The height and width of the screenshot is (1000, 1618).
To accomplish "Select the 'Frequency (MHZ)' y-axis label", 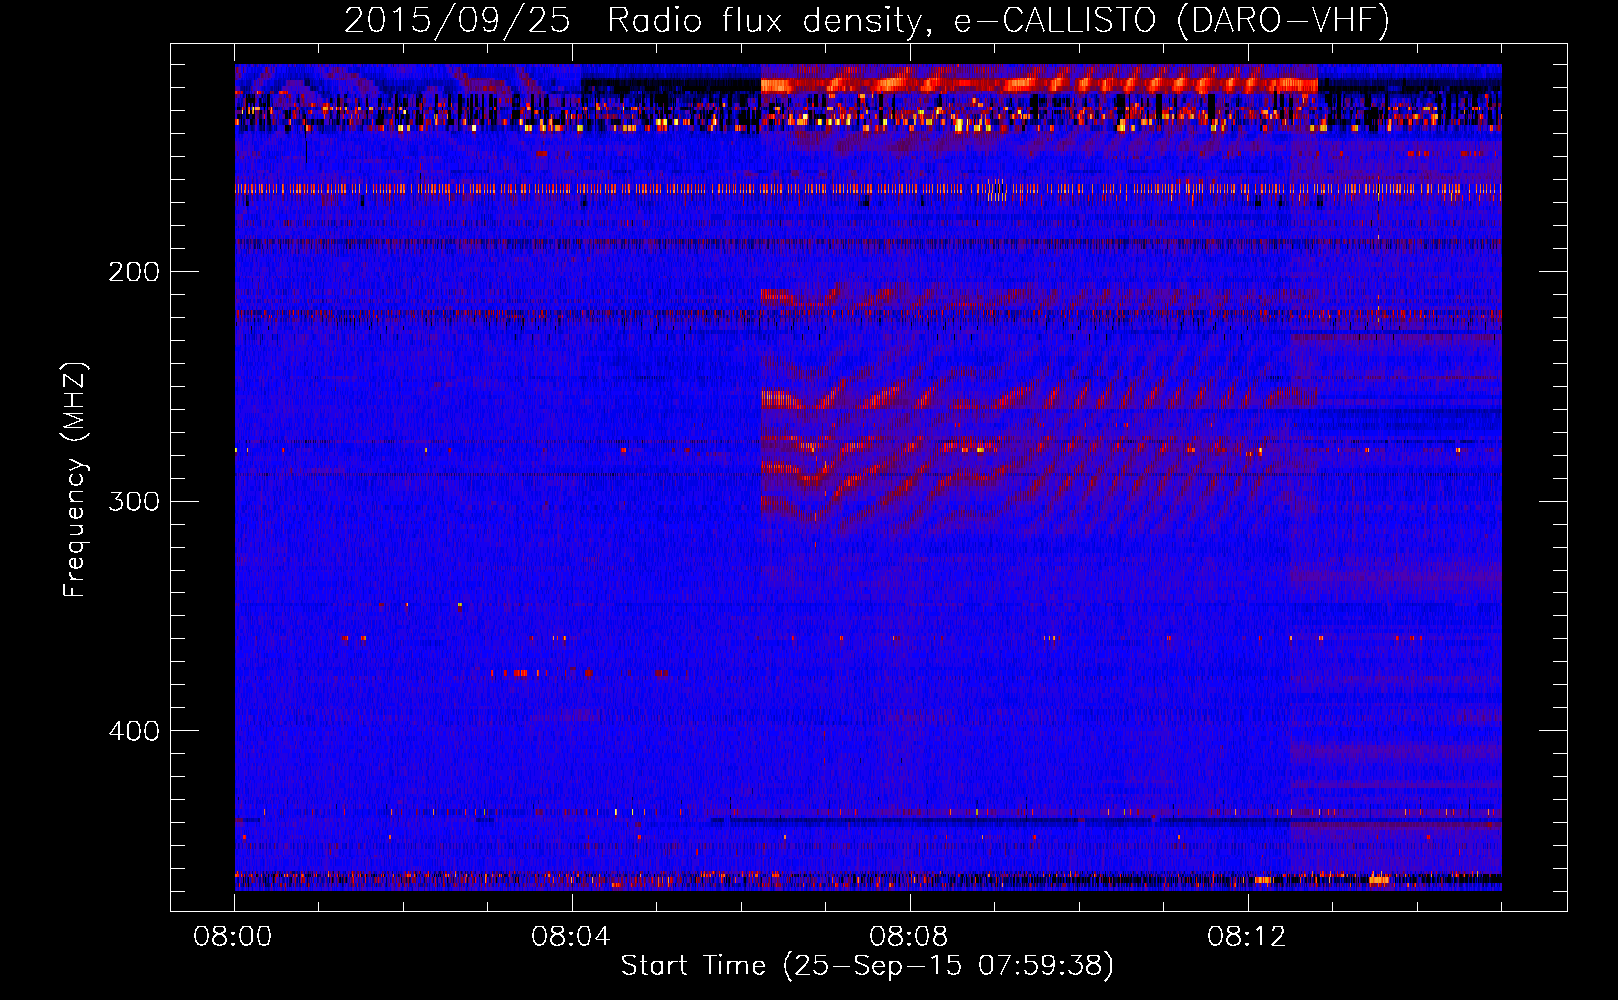I will pyautogui.click(x=75, y=479).
